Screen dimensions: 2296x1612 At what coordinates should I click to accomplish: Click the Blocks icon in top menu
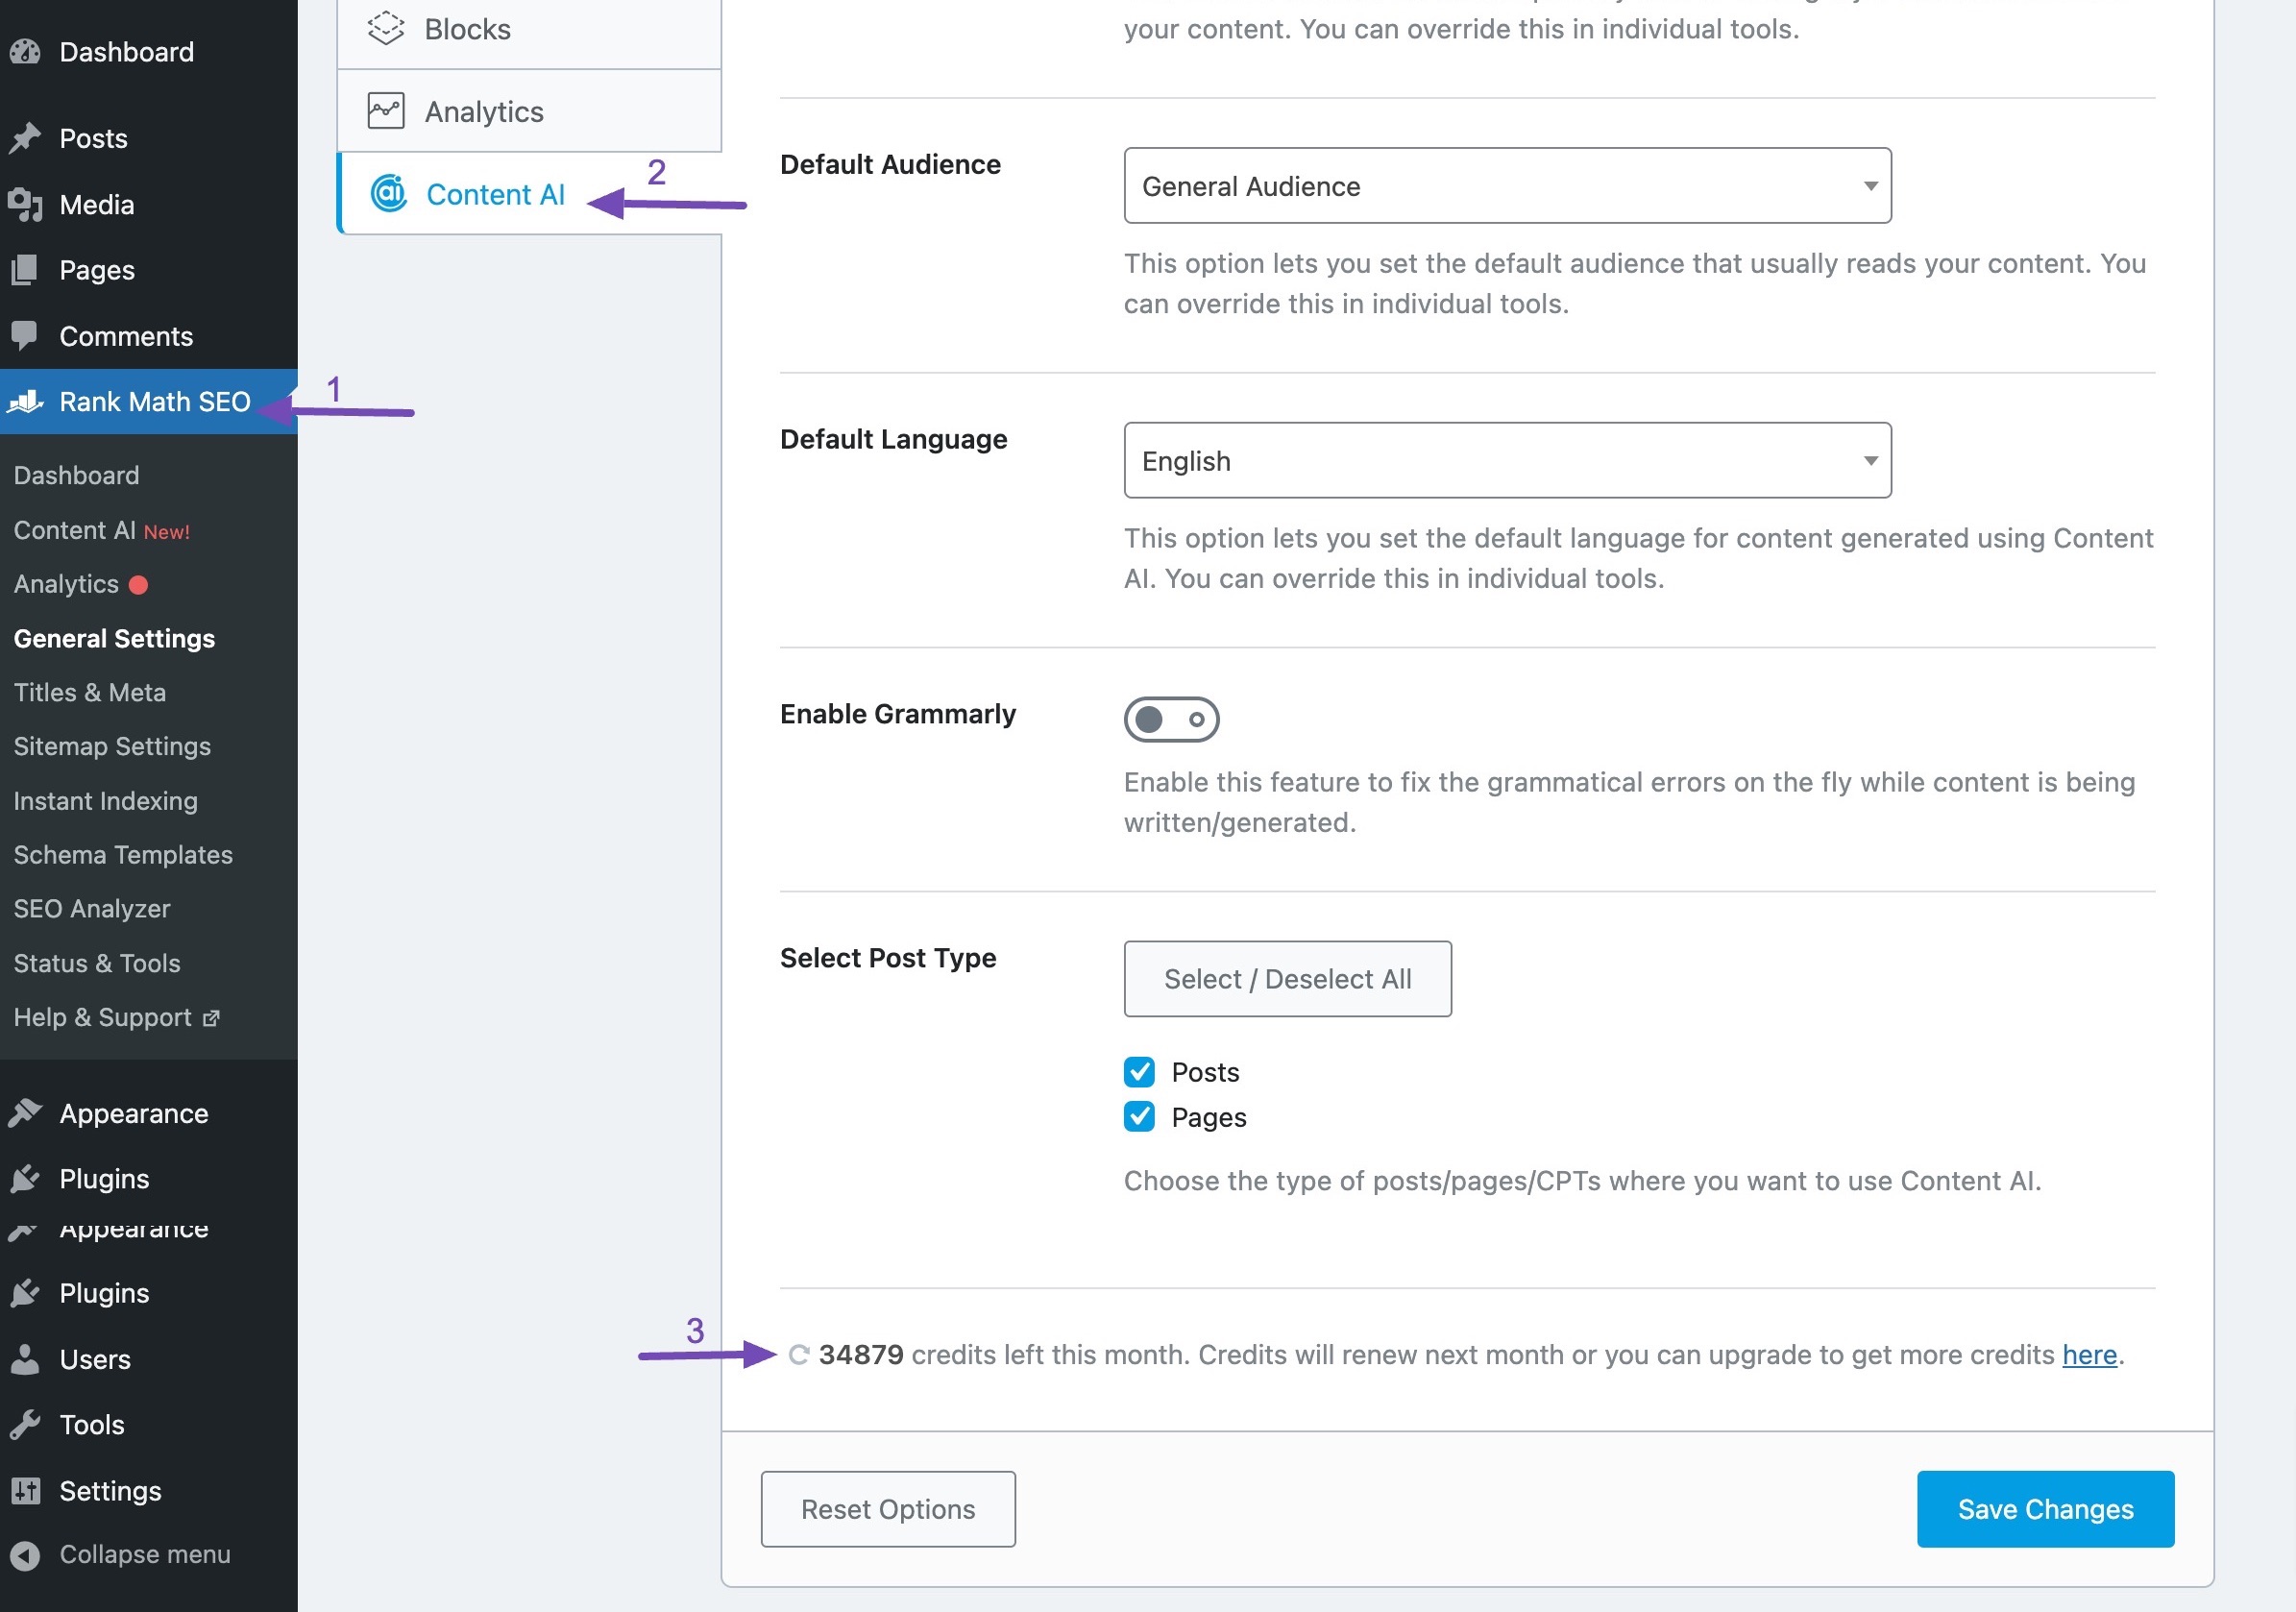384,26
